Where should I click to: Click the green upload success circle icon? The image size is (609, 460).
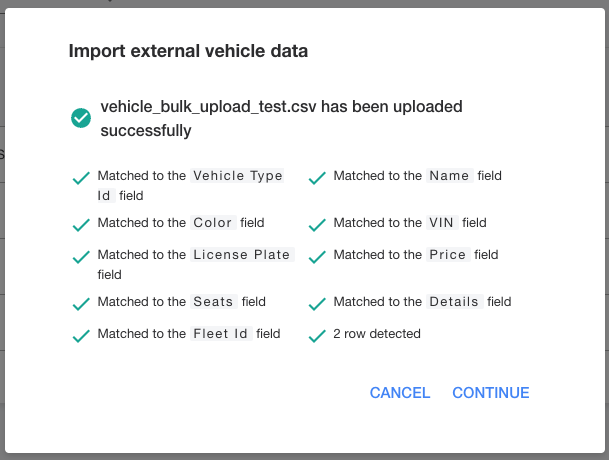[81, 118]
